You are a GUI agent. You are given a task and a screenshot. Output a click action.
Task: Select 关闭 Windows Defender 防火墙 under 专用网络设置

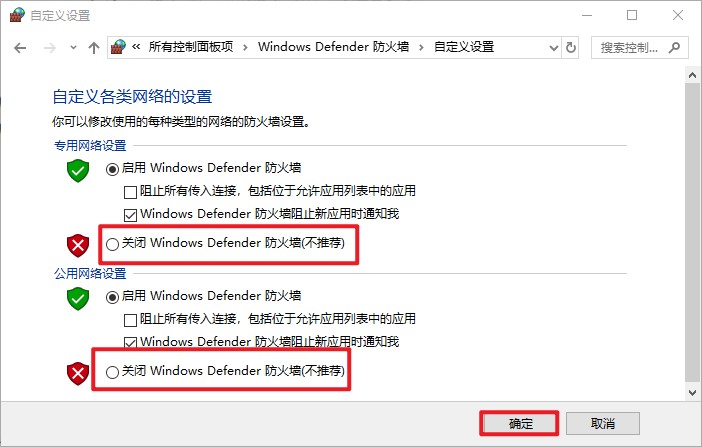click(x=112, y=244)
